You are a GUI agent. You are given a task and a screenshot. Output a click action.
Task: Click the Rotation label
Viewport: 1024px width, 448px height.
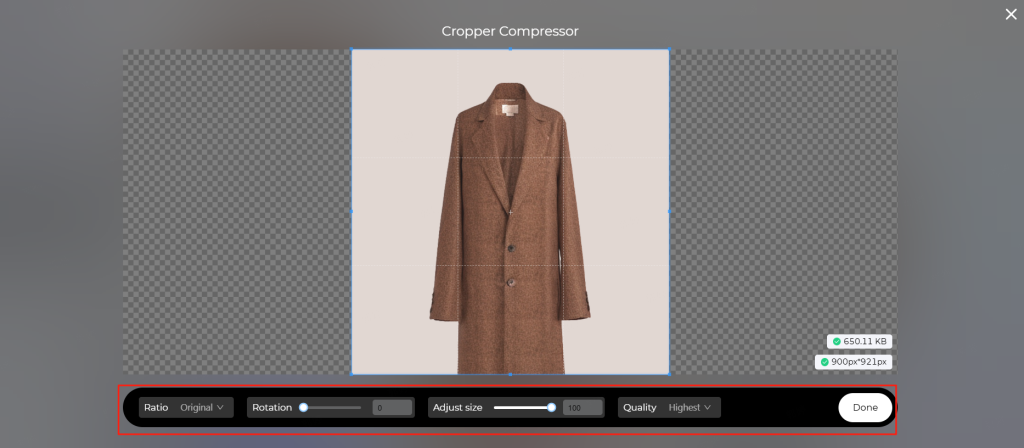click(272, 408)
